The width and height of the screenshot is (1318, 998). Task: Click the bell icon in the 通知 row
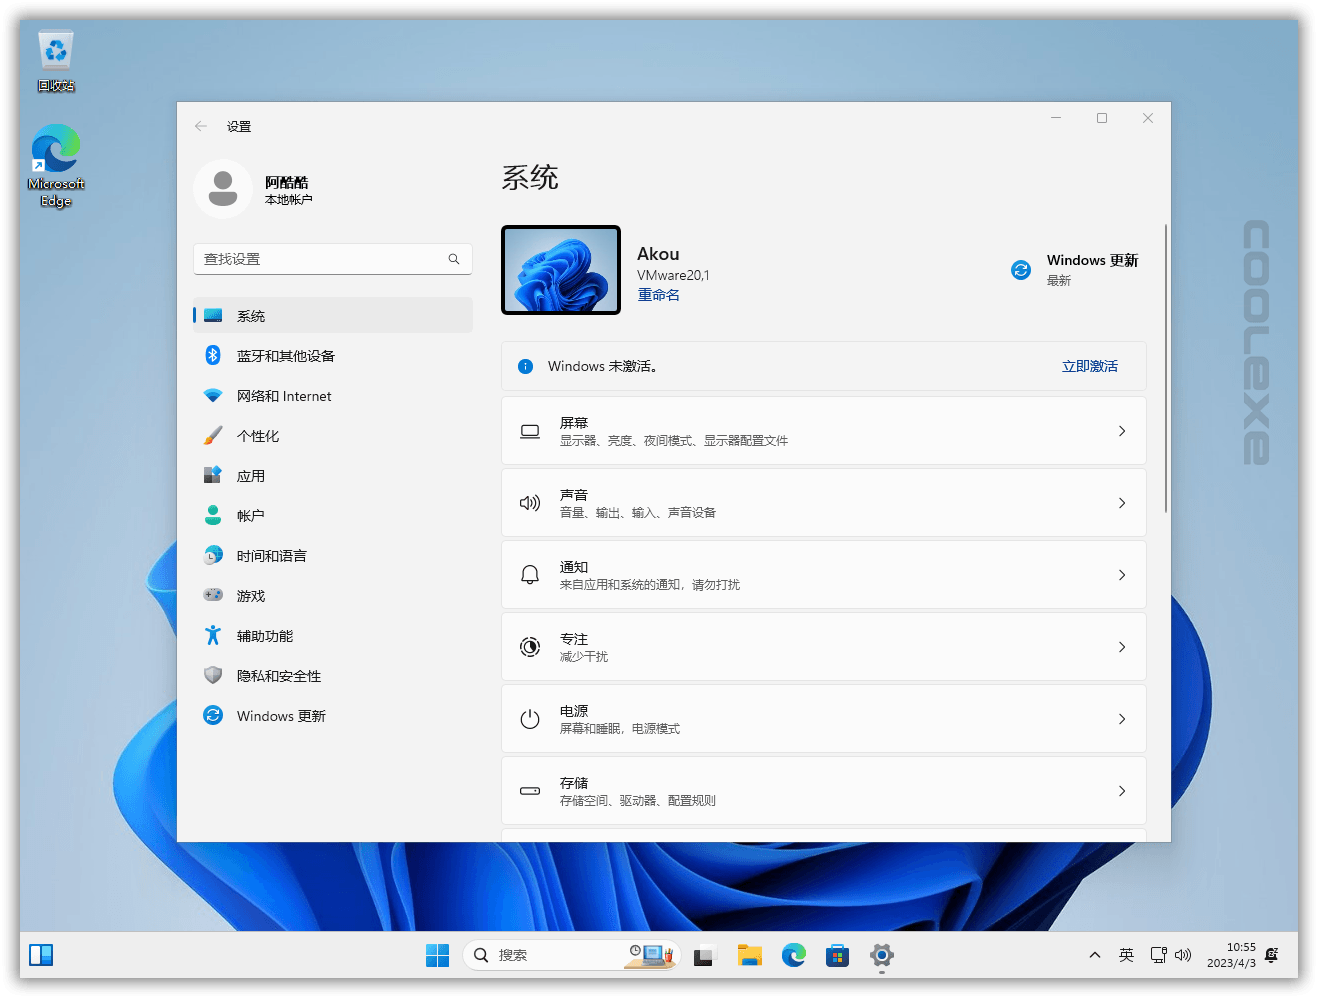(530, 575)
